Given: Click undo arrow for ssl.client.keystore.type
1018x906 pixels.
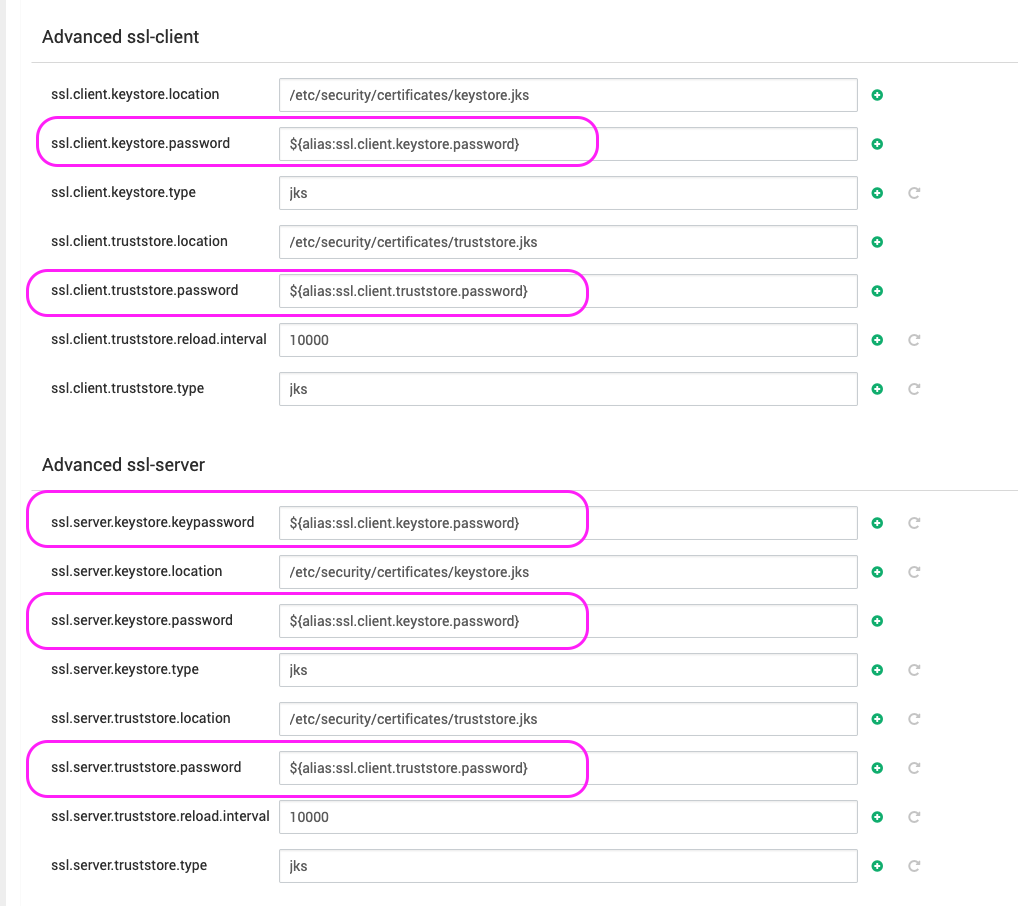Looking at the screenshot, I should tap(913, 193).
